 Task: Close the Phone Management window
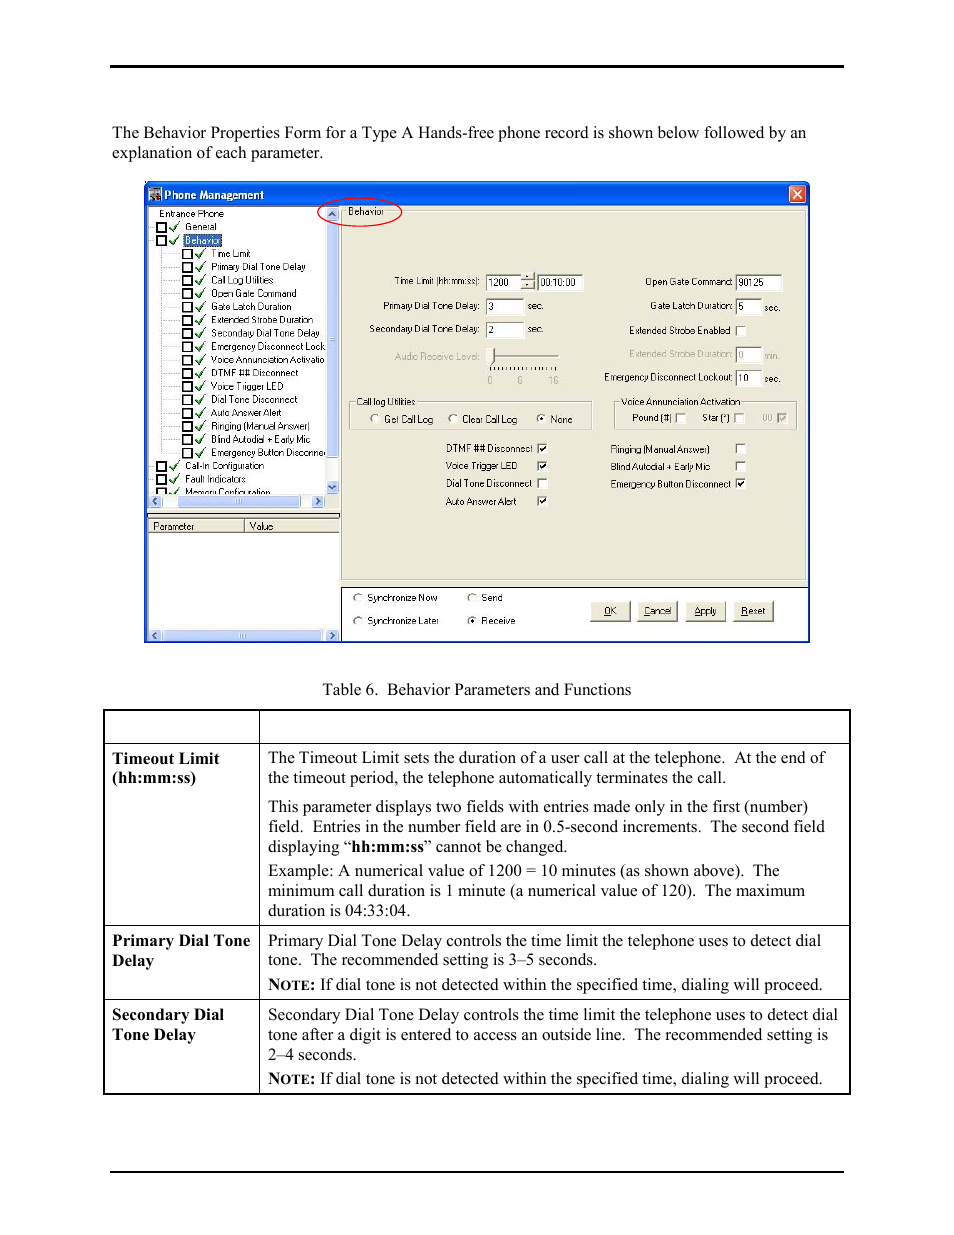pos(797,194)
